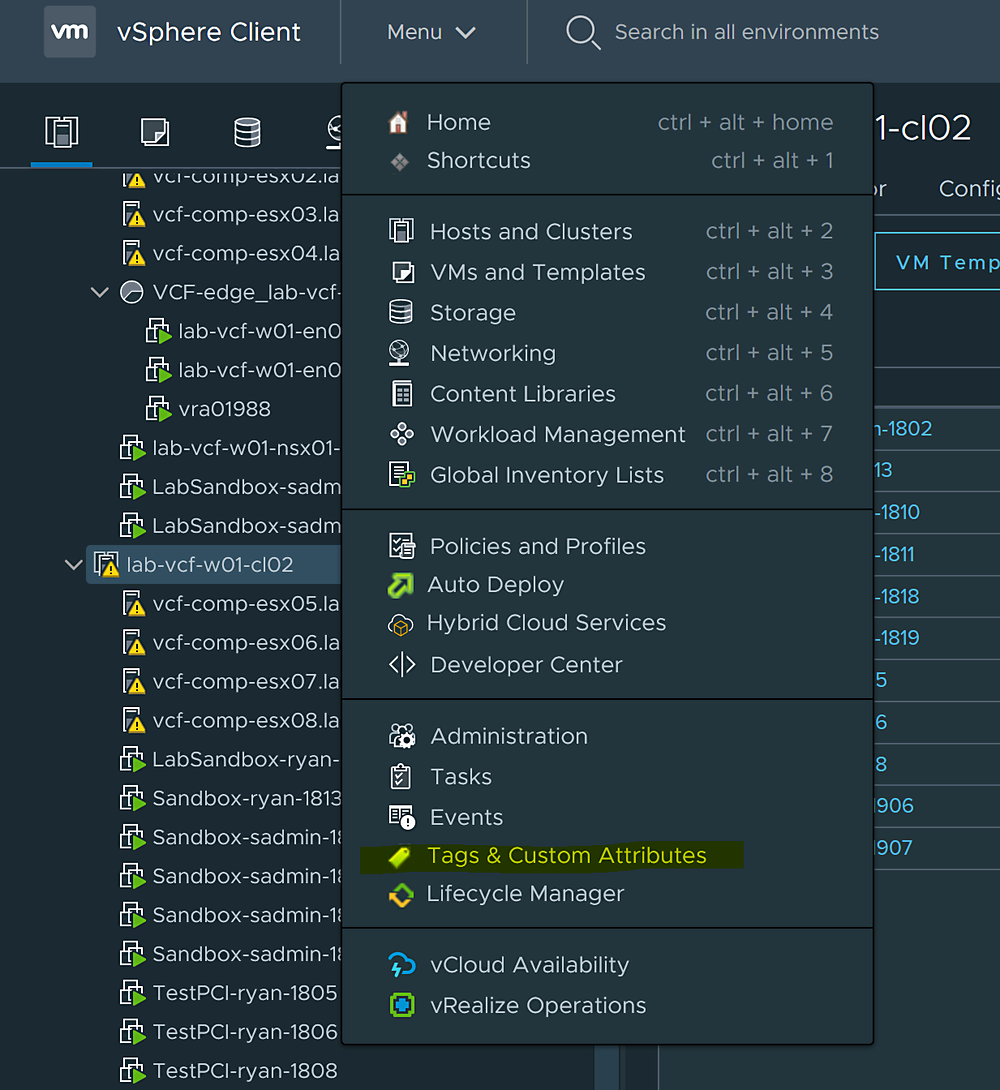The height and width of the screenshot is (1090, 1000).
Task: Click the Shortcuts diamond icon
Action: (x=400, y=162)
